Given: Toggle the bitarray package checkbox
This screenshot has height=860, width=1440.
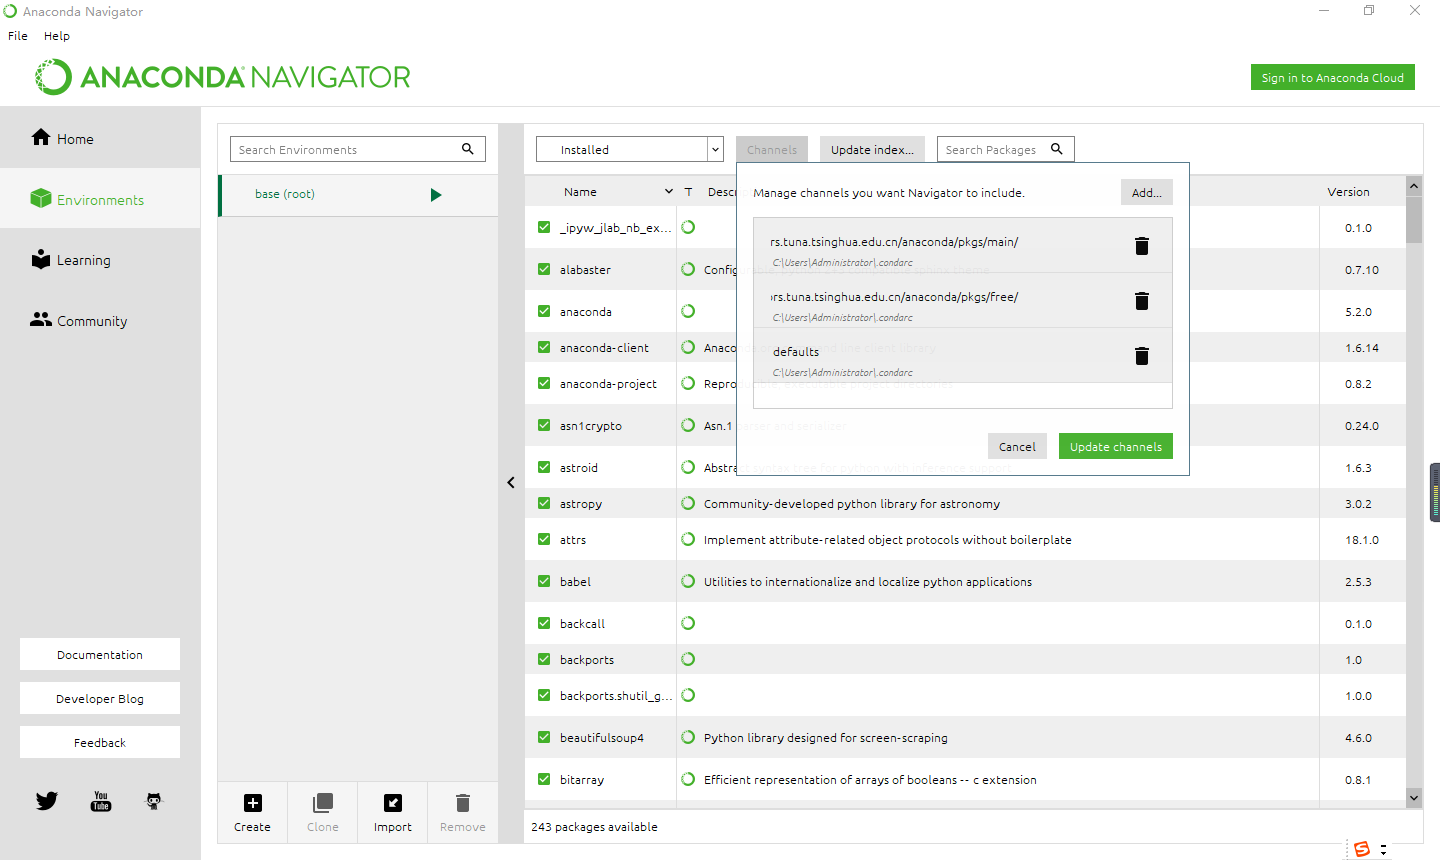Looking at the screenshot, I should tap(544, 779).
